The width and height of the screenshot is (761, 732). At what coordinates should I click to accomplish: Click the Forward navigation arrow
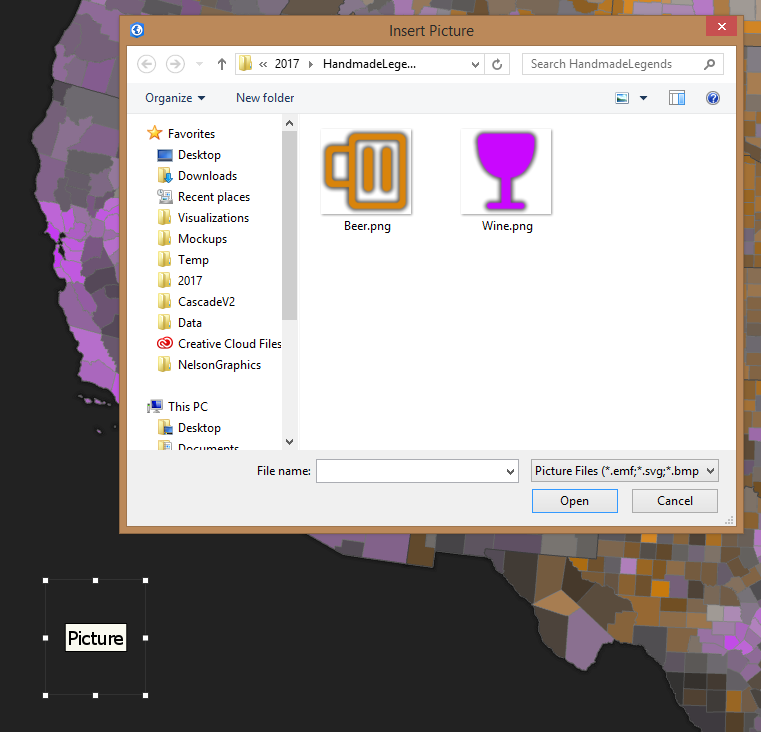click(175, 64)
